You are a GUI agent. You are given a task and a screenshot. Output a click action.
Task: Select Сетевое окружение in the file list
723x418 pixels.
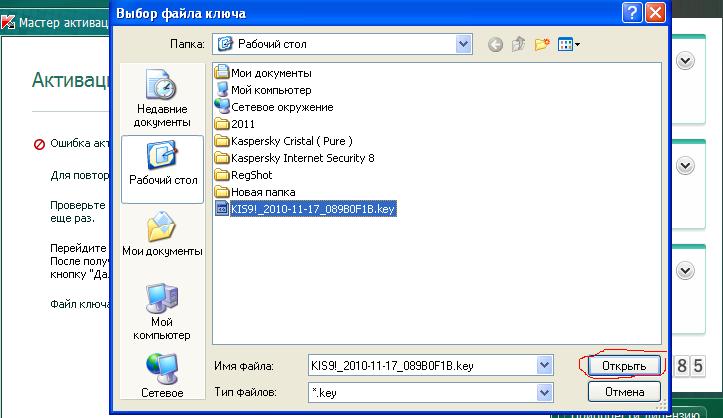(274, 107)
